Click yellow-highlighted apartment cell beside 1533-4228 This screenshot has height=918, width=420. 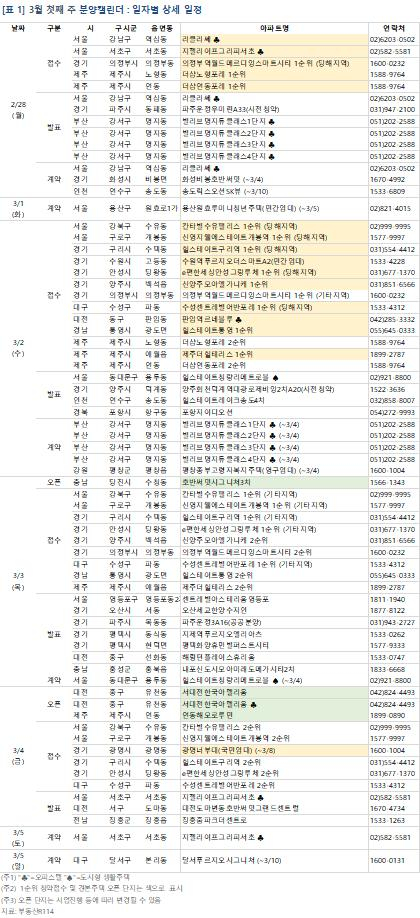click(274, 263)
